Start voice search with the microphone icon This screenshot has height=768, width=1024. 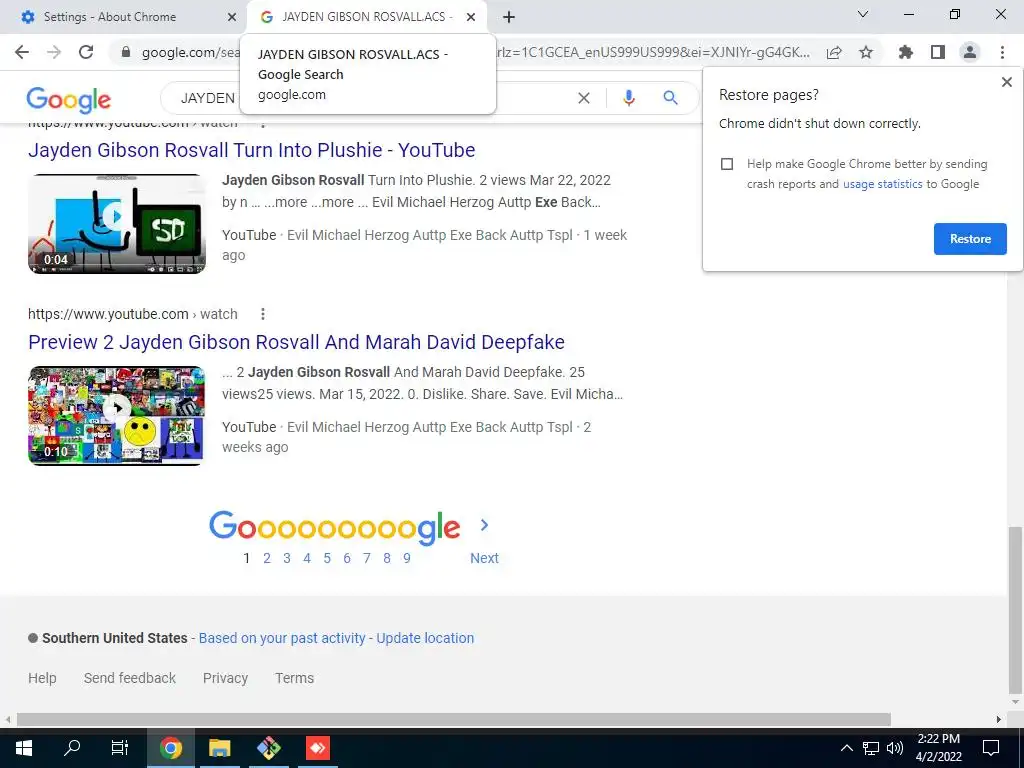[629, 98]
